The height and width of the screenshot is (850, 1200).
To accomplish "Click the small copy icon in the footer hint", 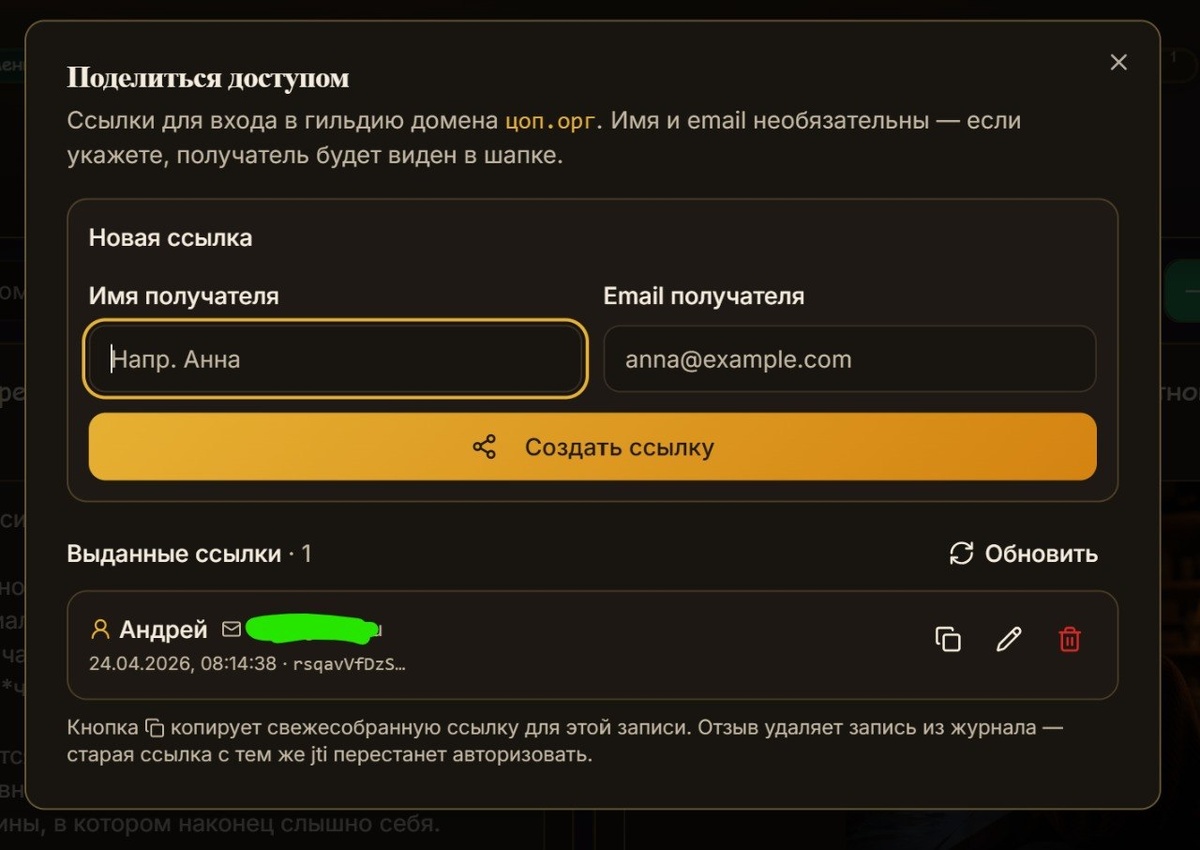I will pyautogui.click(x=154, y=728).
